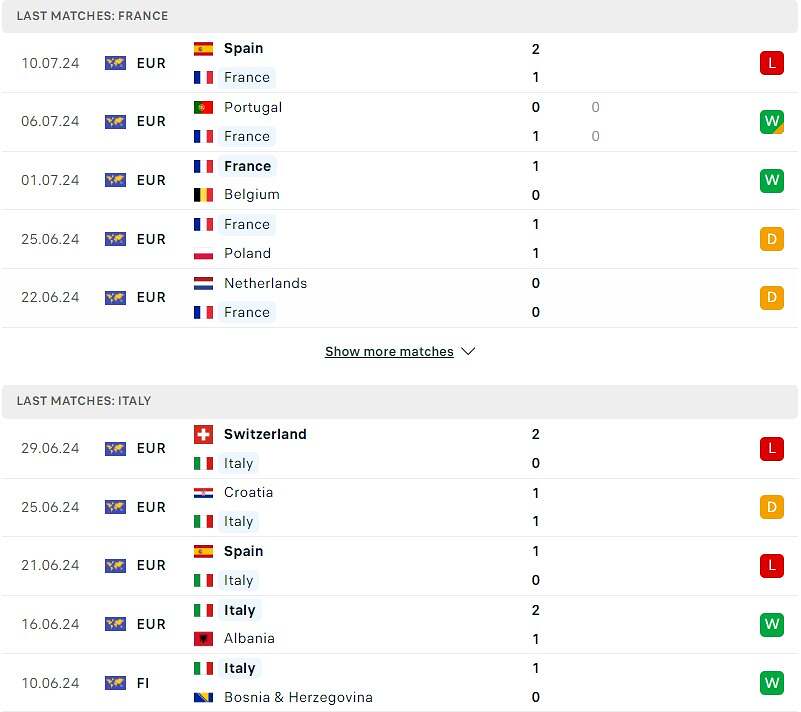This screenshot has width=801, height=712.
Task: Click the green W badge for Italy vs Albania
Action: [x=771, y=624]
